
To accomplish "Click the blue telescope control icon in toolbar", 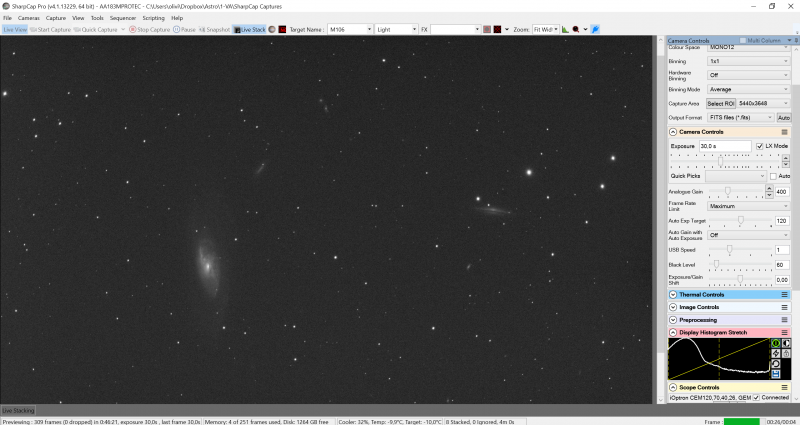I will [x=595, y=30].
